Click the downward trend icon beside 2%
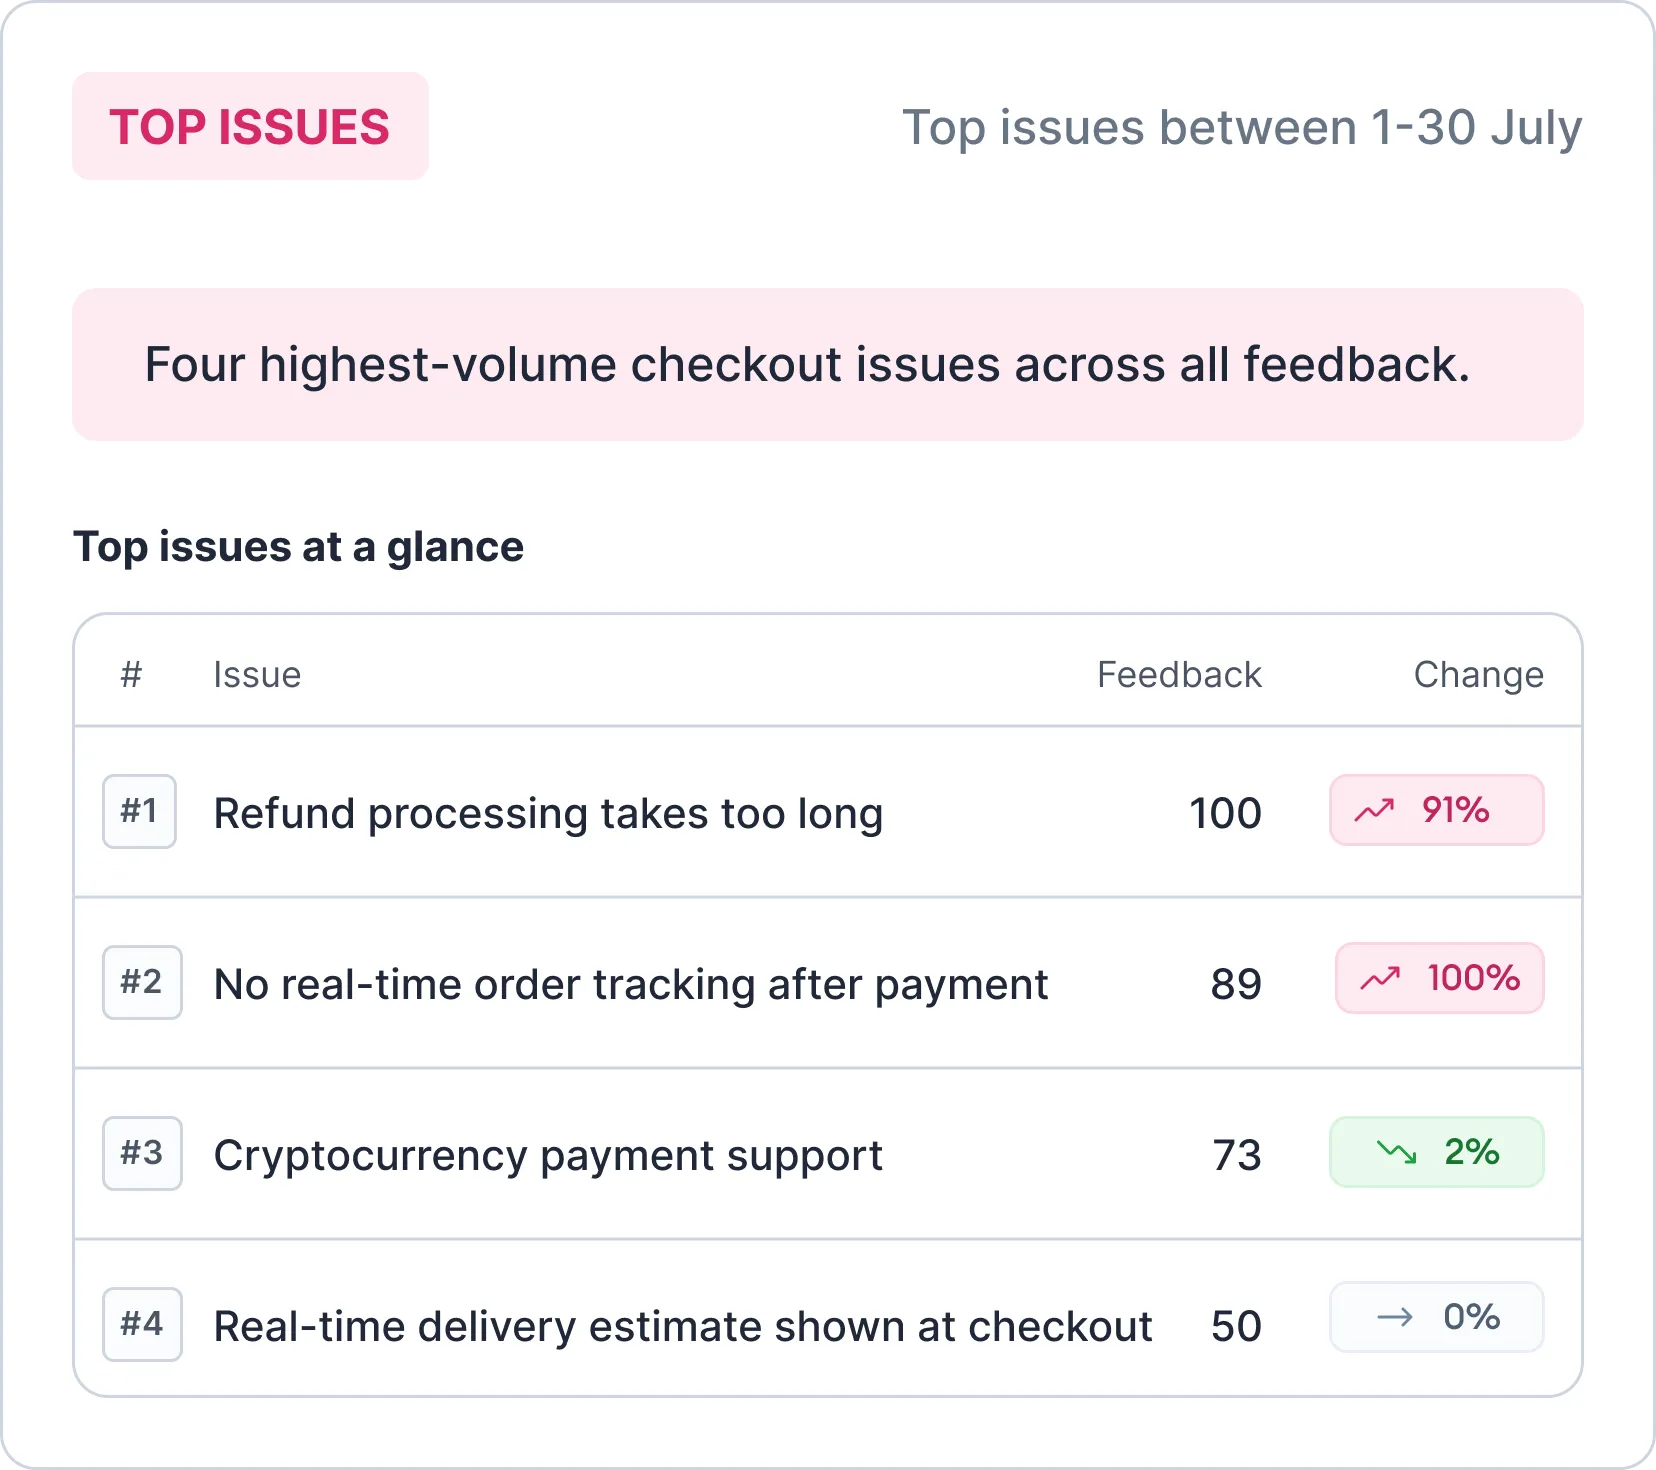 point(1397,1152)
